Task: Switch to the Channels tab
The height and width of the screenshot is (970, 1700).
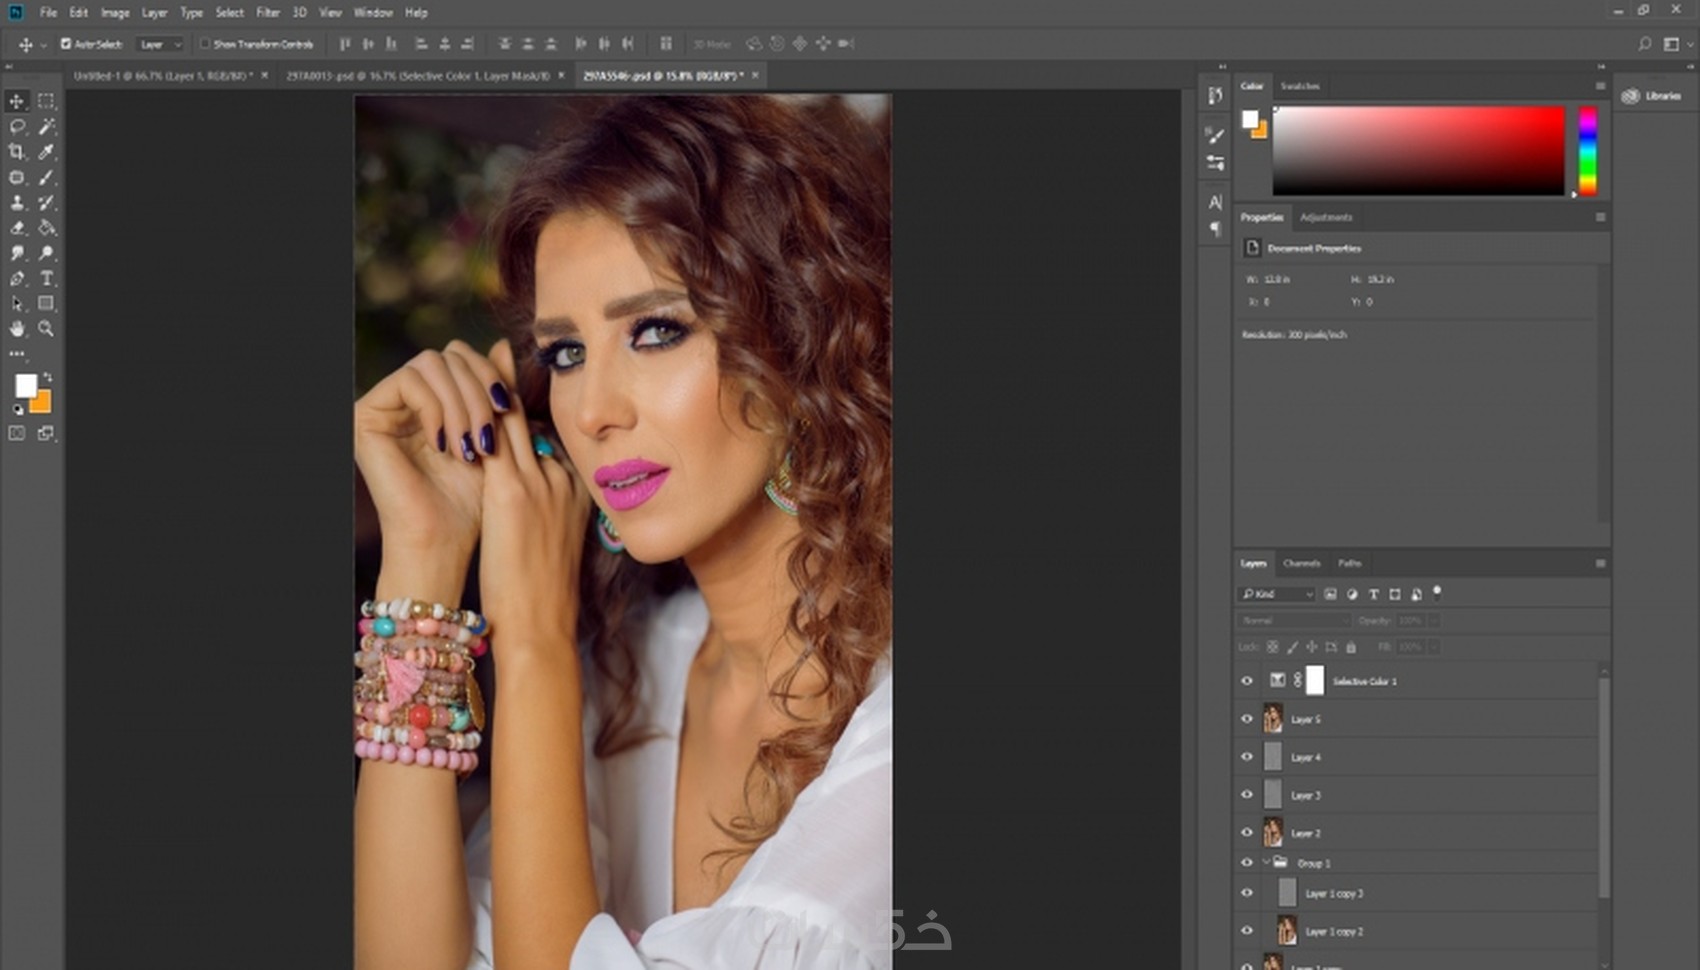Action: pyautogui.click(x=1301, y=564)
